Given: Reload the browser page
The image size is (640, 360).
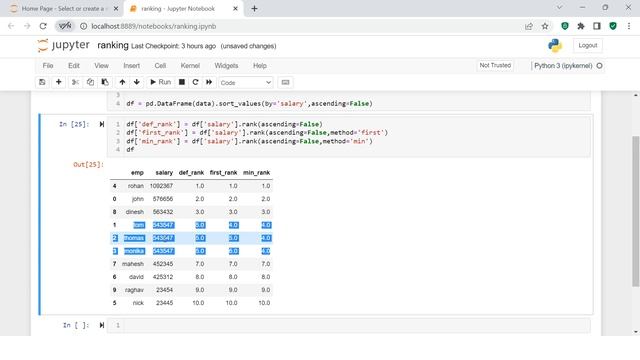Looking at the screenshot, I should [43, 26].
